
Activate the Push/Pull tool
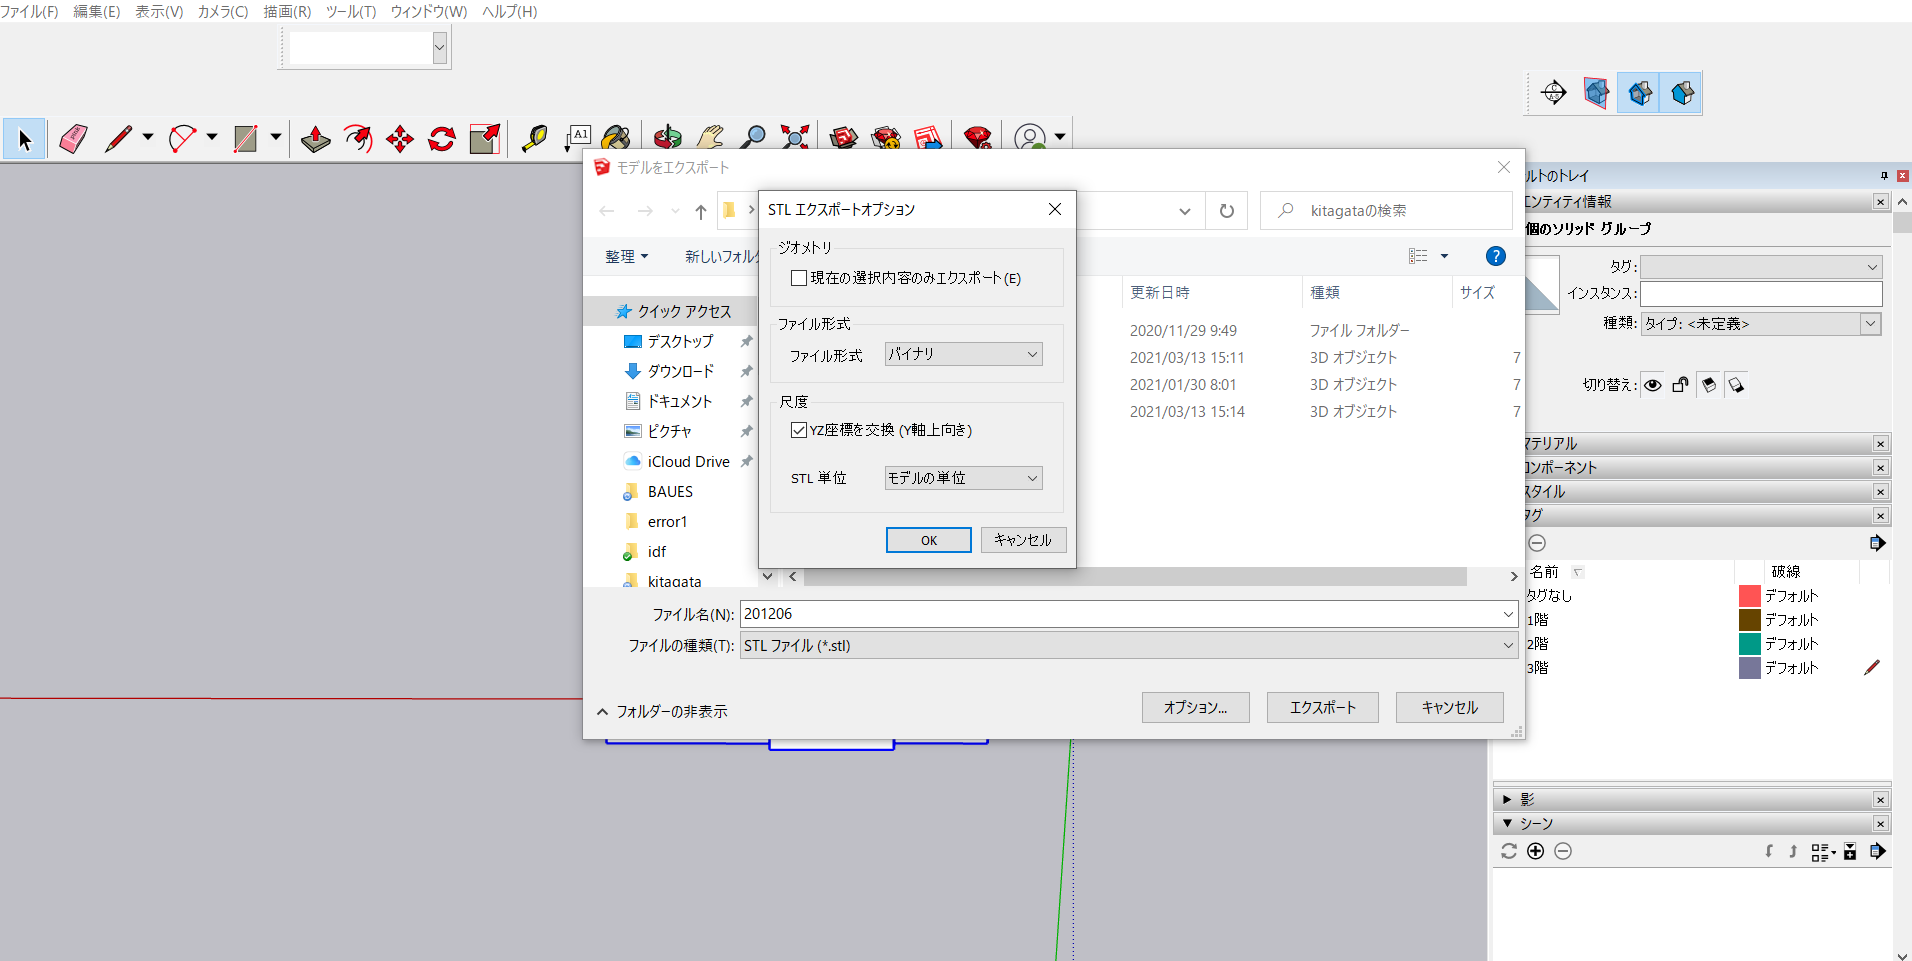pos(316,139)
